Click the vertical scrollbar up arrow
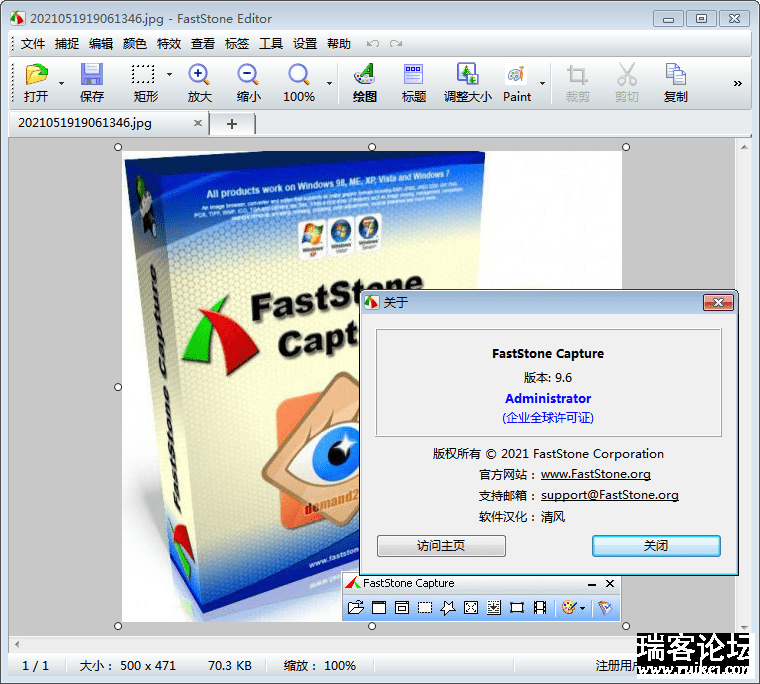The height and width of the screenshot is (684, 760). [x=744, y=147]
